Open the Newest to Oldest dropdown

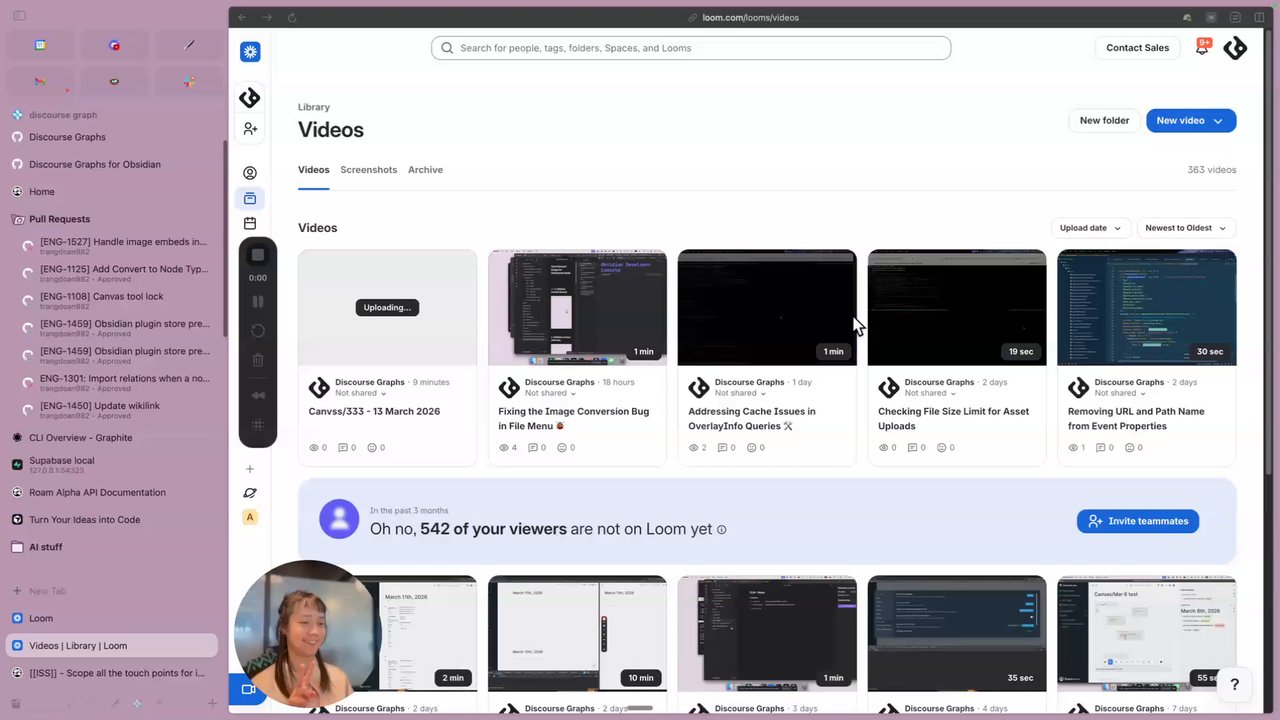coord(1186,228)
